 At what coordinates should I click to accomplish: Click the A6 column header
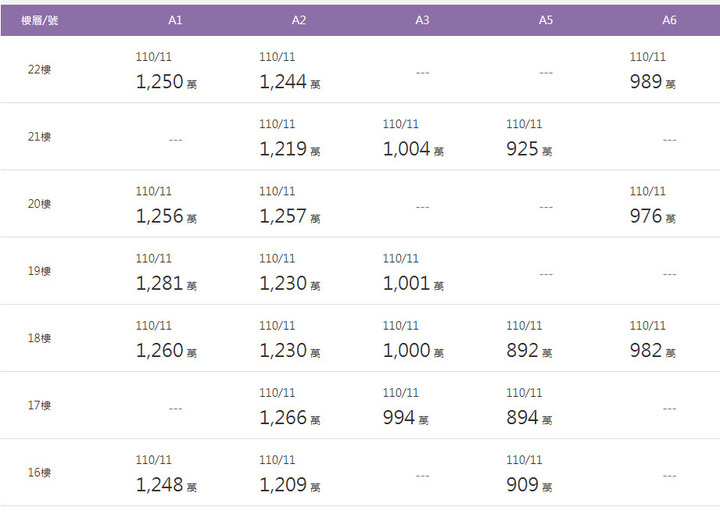669,20
